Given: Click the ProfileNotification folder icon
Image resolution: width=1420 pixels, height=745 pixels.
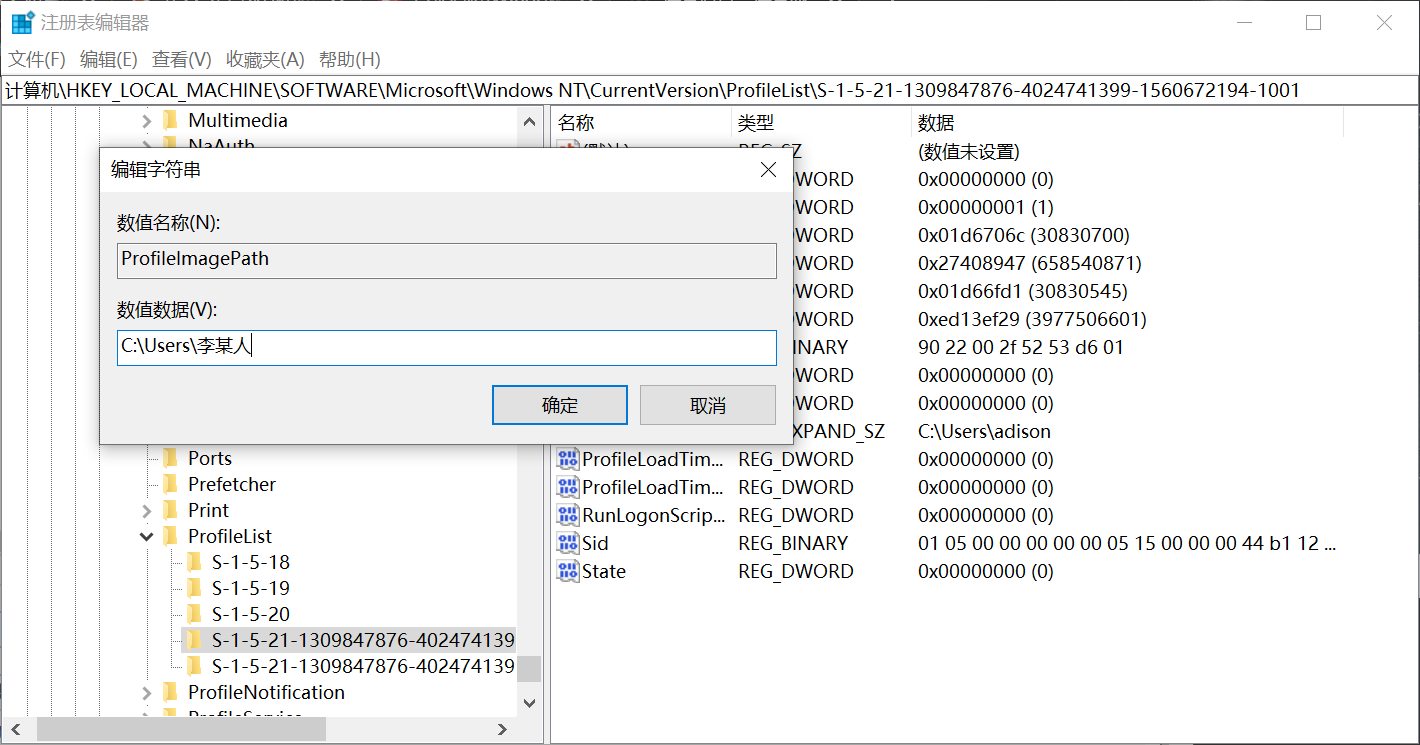Looking at the screenshot, I should coord(170,692).
